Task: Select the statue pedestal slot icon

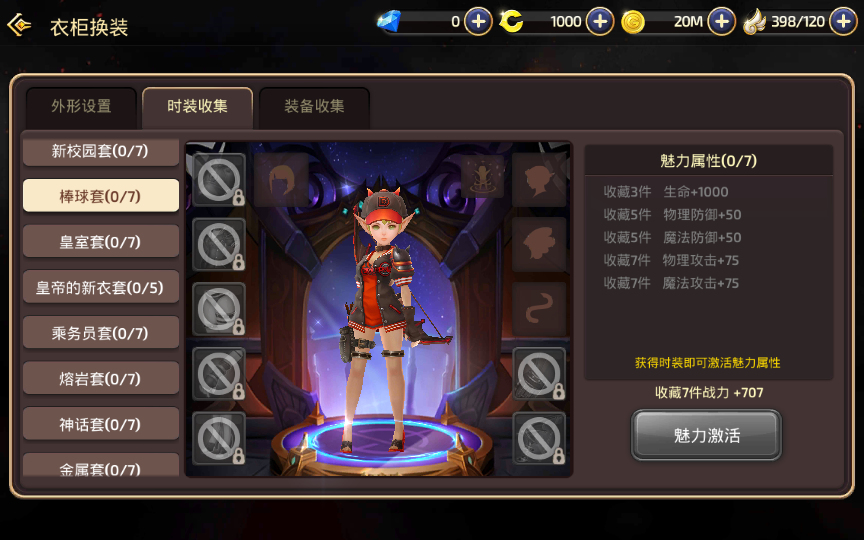Action: [483, 176]
